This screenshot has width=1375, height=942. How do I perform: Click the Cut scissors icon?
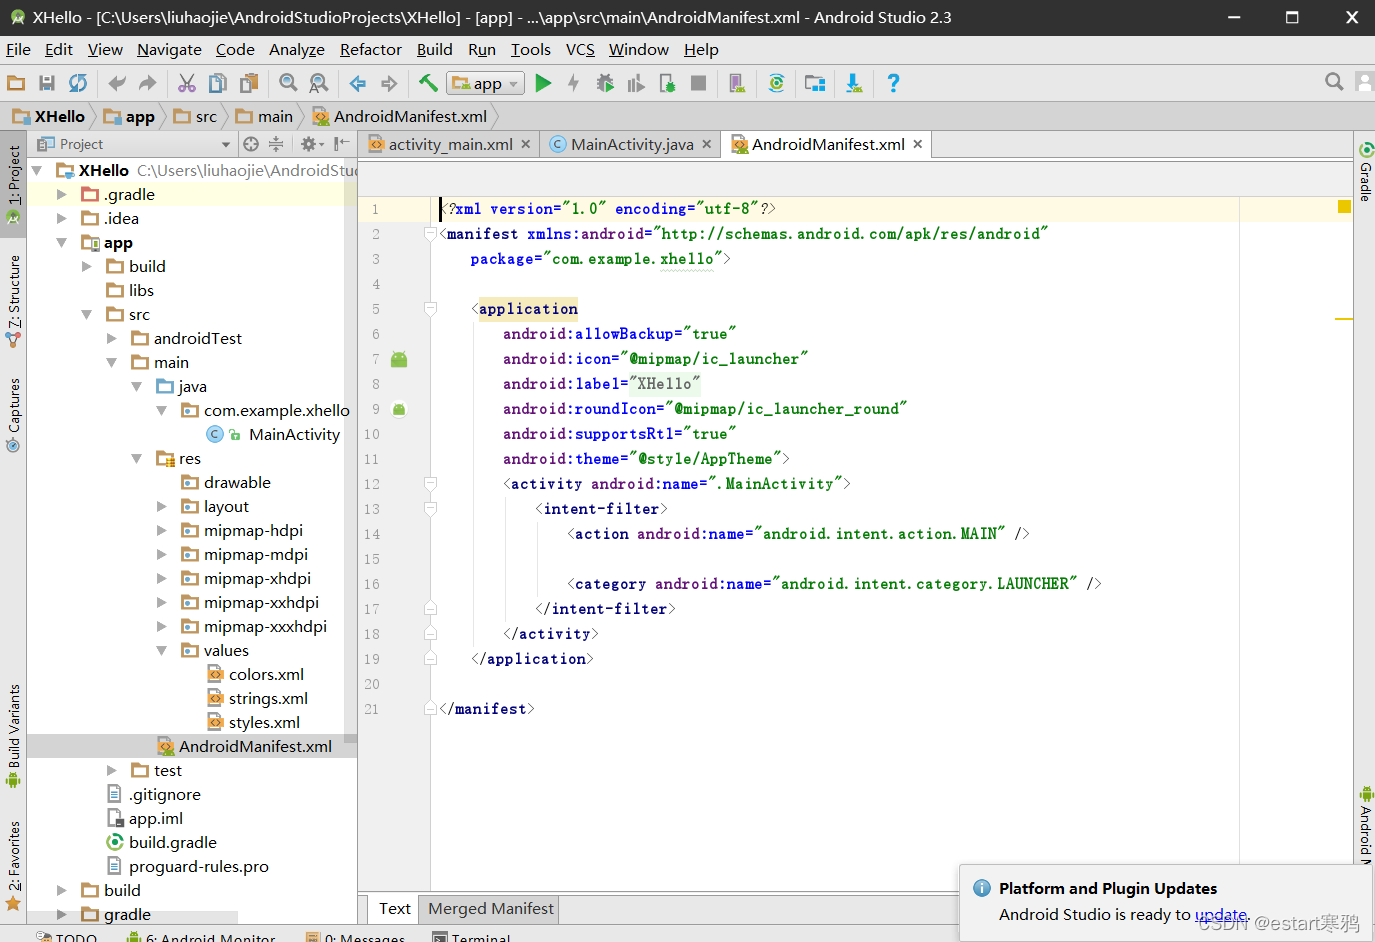[187, 84]
